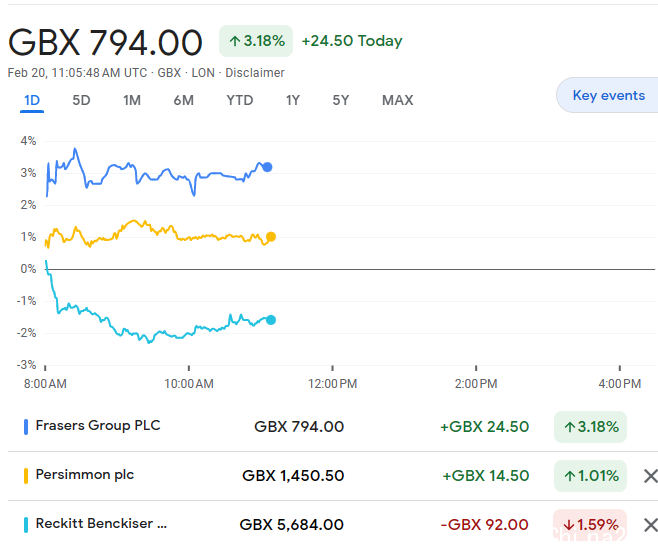Remove Reckitt Benckiser from comparison
Screen dimensions: 658x549
click(650, 525)
